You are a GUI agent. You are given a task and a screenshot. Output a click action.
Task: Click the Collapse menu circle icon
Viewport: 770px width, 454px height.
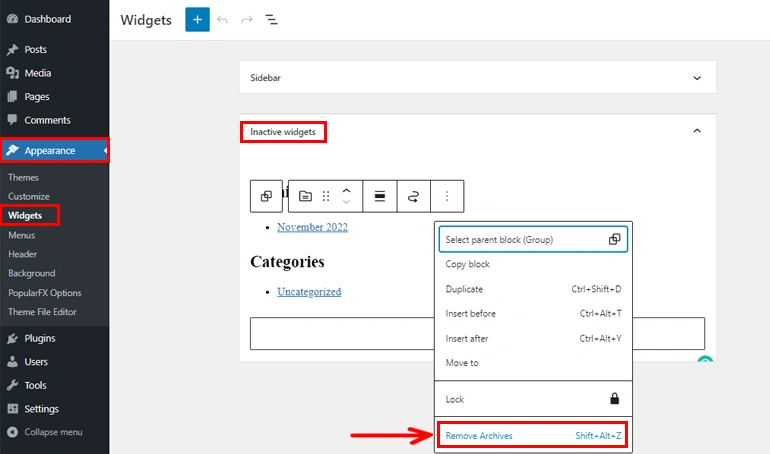tap(13, 432)
